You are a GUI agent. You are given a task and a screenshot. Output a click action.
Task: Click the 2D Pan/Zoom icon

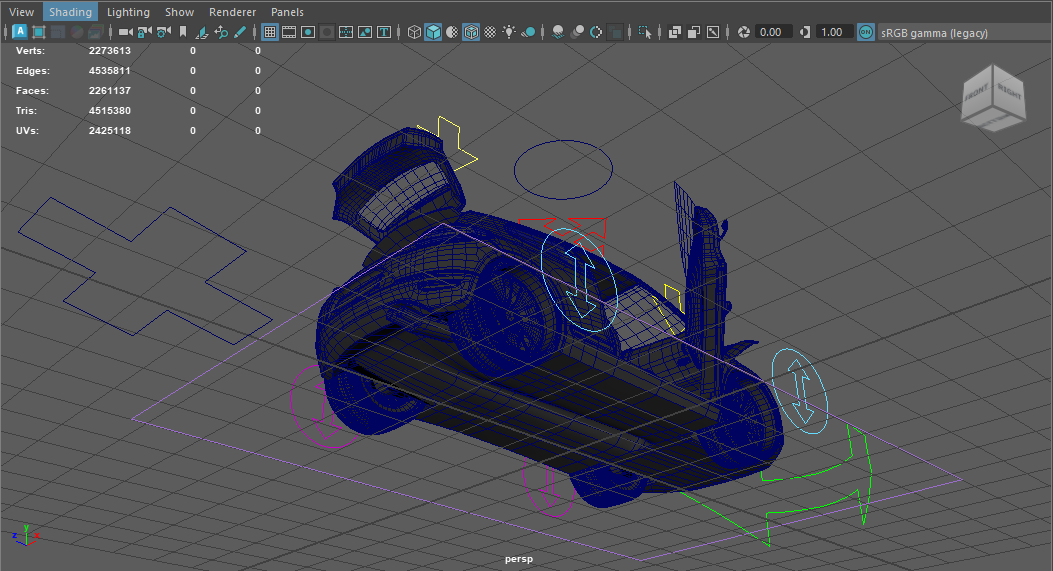click(221, 32)
